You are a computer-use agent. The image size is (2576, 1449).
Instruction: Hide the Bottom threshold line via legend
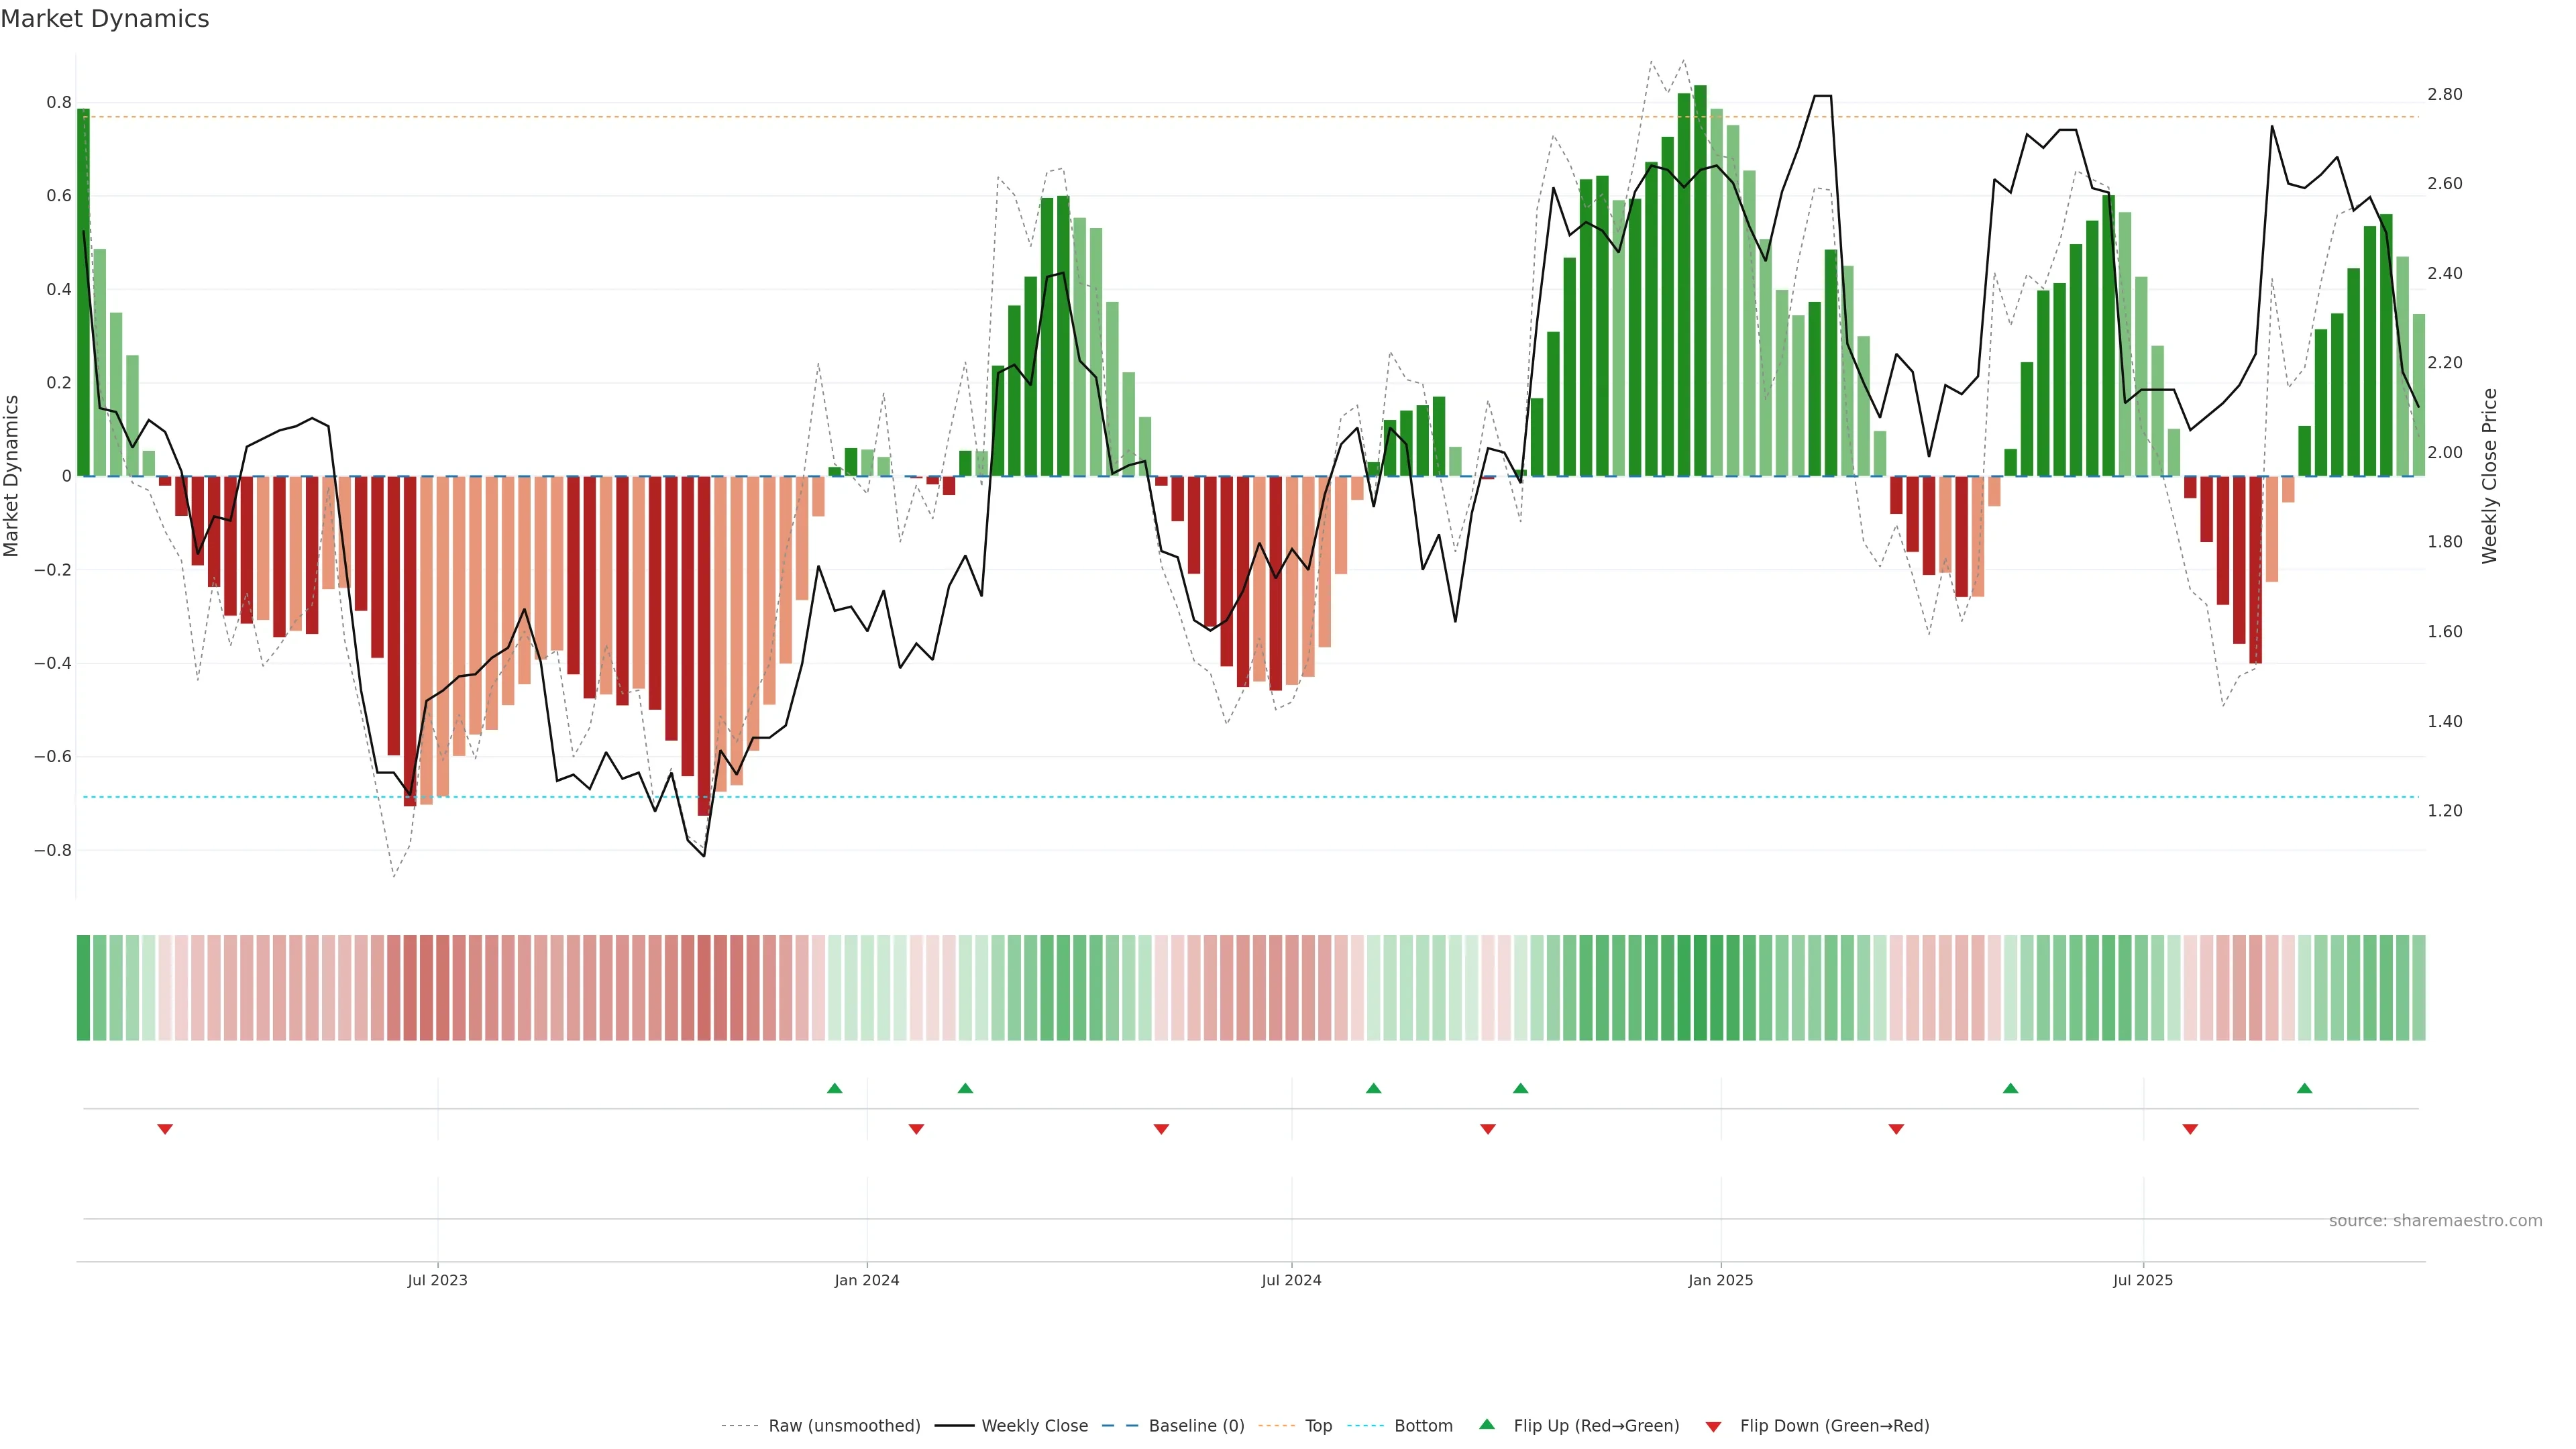pos(1423,1426)
